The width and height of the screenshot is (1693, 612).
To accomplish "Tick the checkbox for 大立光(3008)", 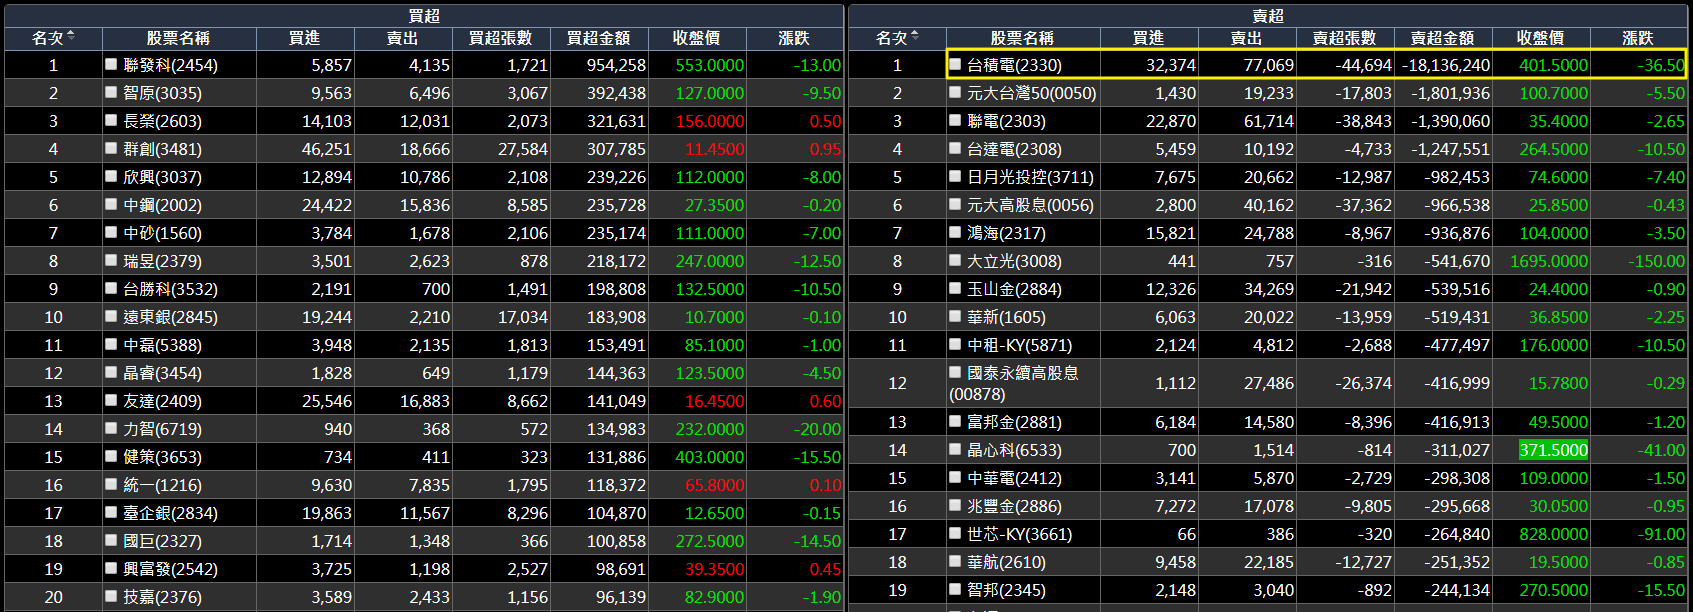I will 955,260.
